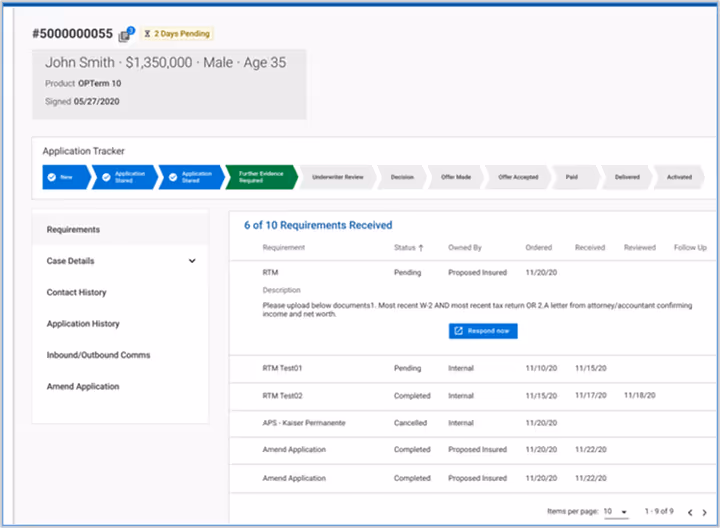Select the APS - Kaiser Permanente row

click(473, 423)
